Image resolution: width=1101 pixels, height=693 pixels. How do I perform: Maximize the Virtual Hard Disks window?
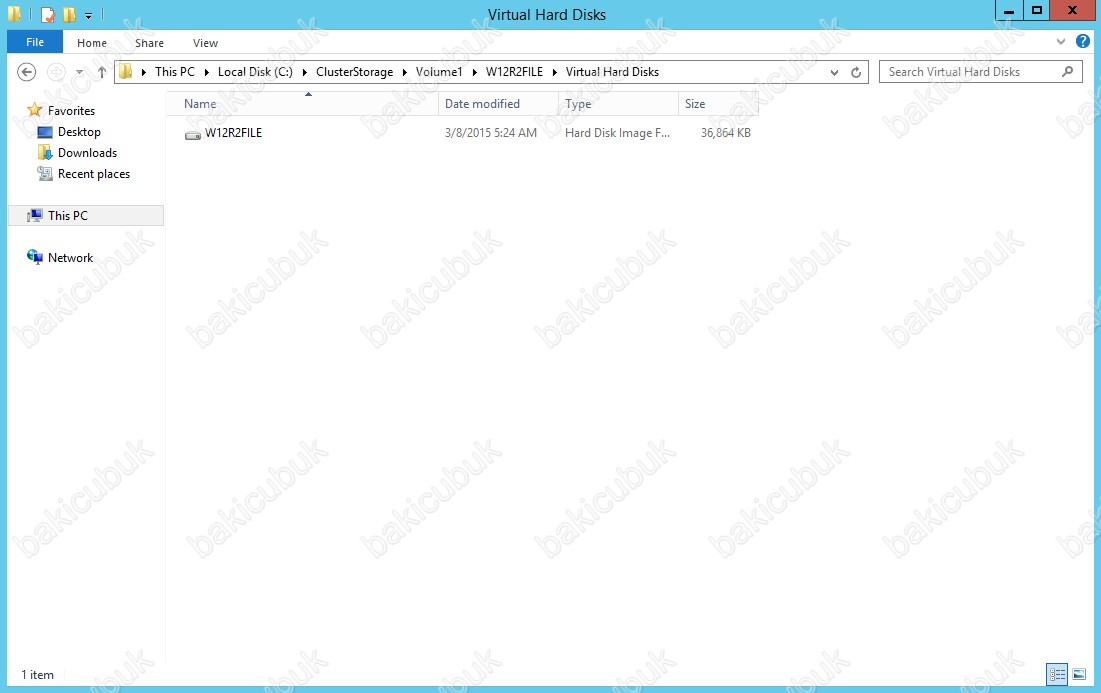pyautogui.click(x=1036, y=11)
